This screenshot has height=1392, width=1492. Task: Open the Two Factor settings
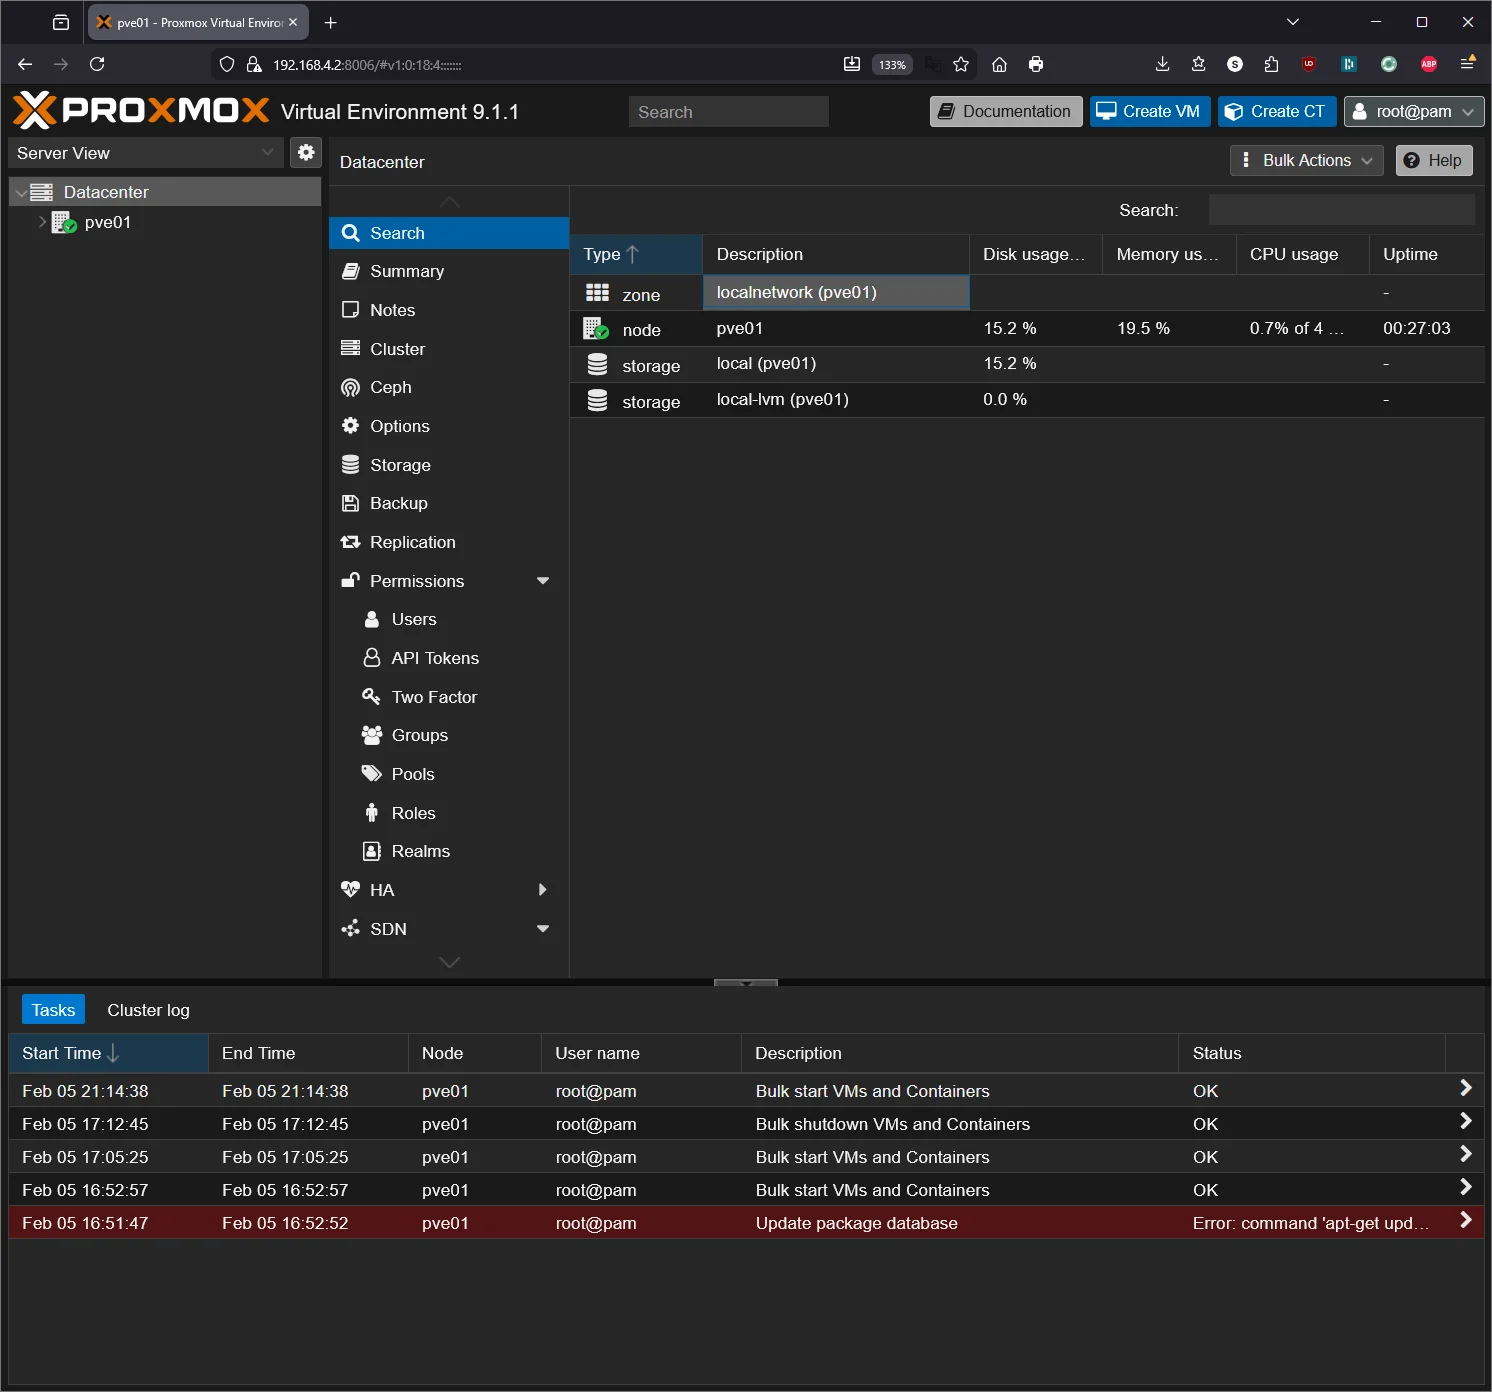pos(434,697)
